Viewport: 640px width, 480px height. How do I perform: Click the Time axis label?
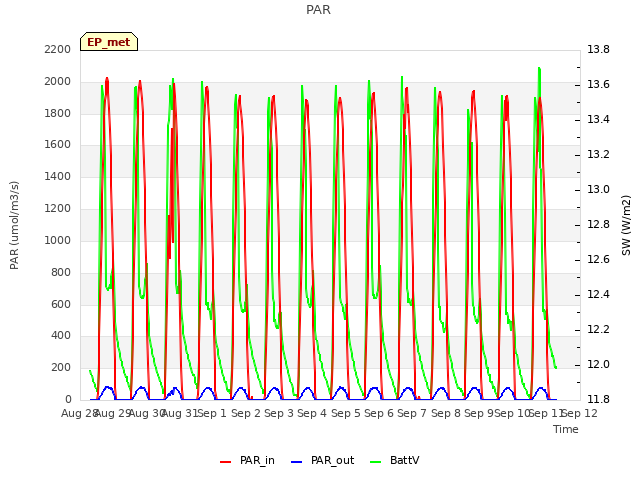click(566, 429)
